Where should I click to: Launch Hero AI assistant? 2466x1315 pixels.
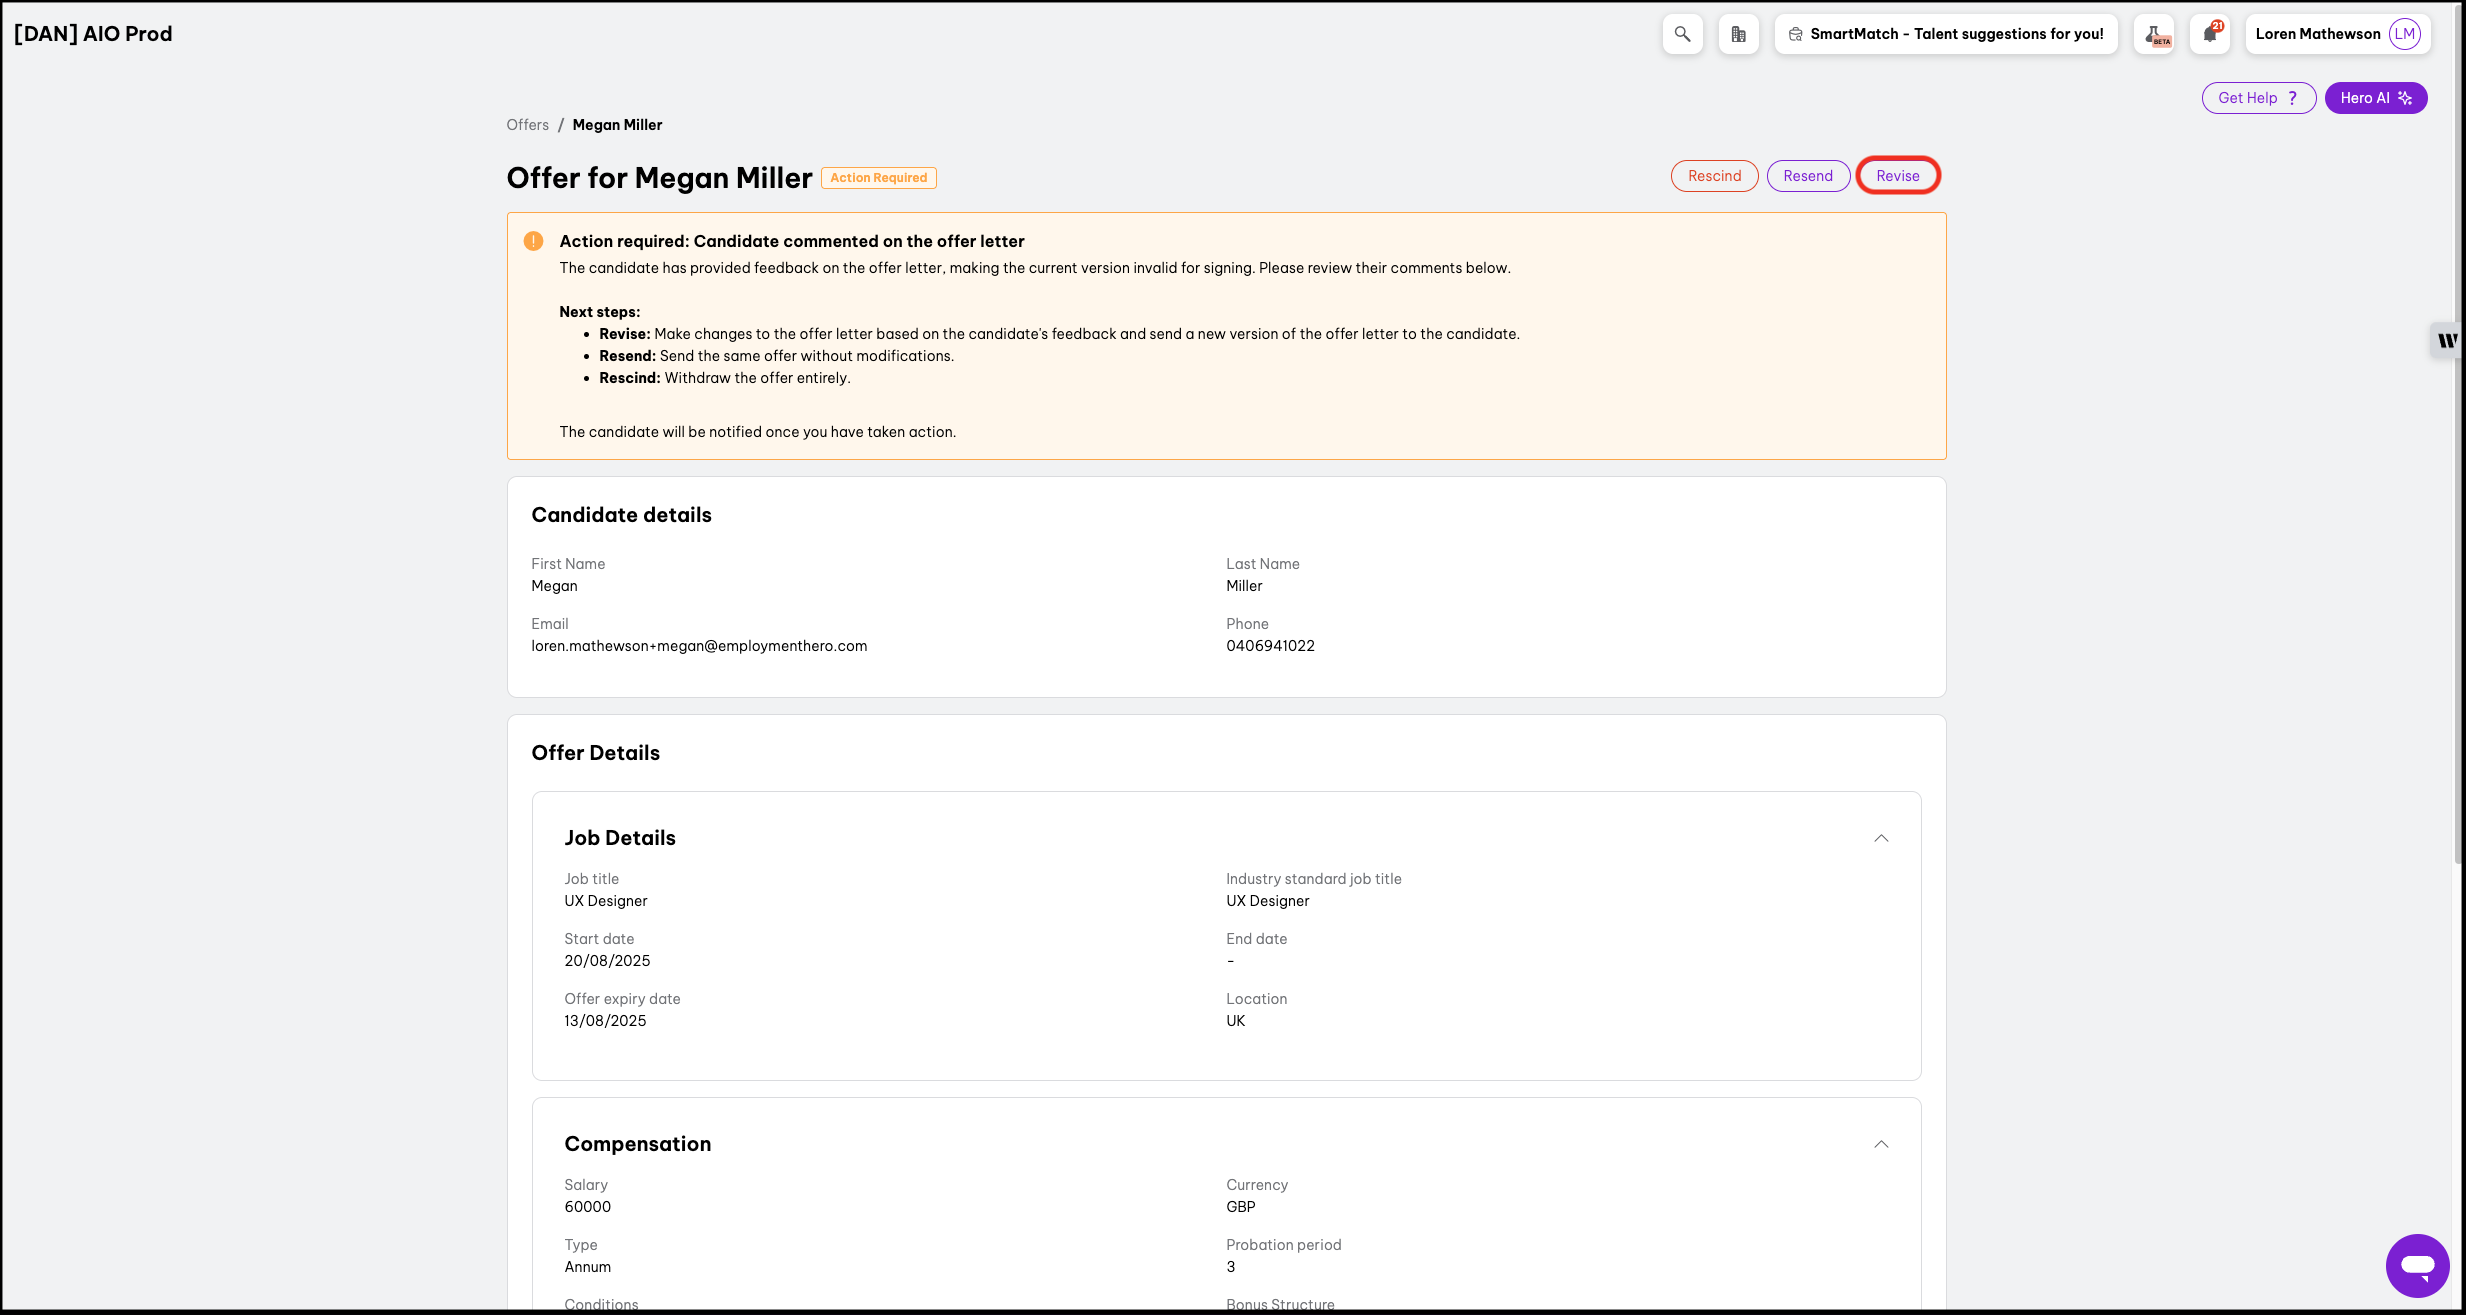coord(2375,98)
